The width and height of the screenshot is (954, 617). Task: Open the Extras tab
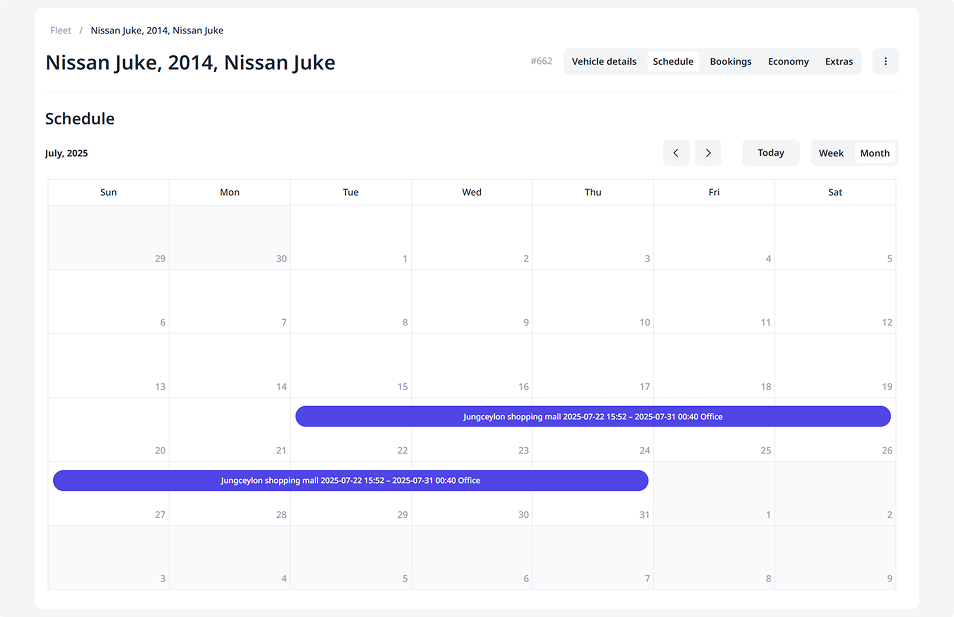838,62
